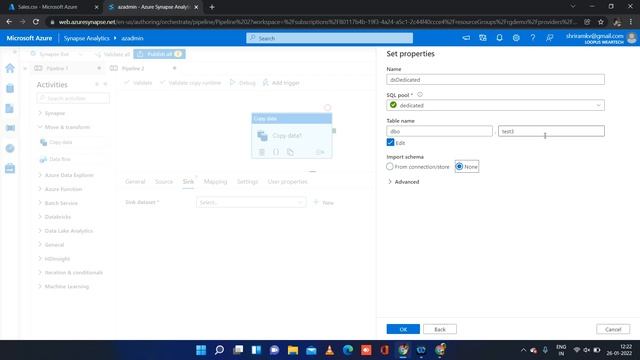
Task: Click the schema name field dbo
Action: tap(440, 131)
